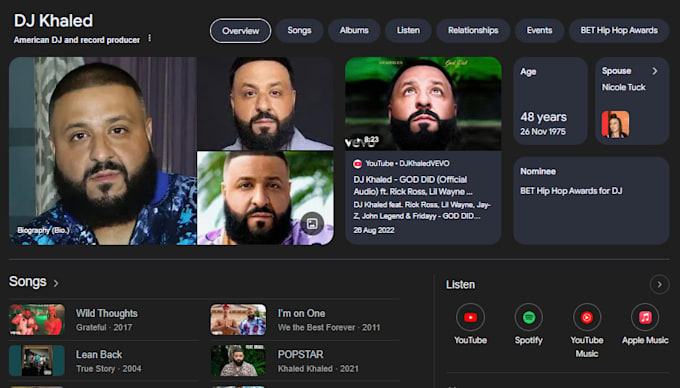Click the YouTube • DJKhaledVEVO source text

pos(407,163)
